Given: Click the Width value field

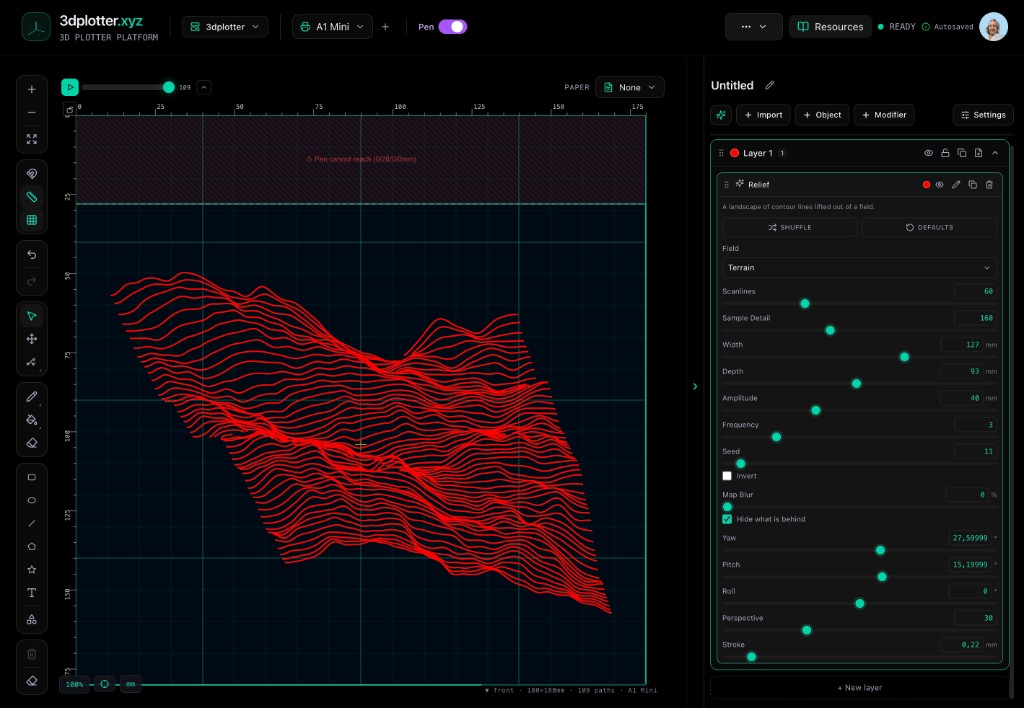Looking at the screenshot, I should click(962, 345).
